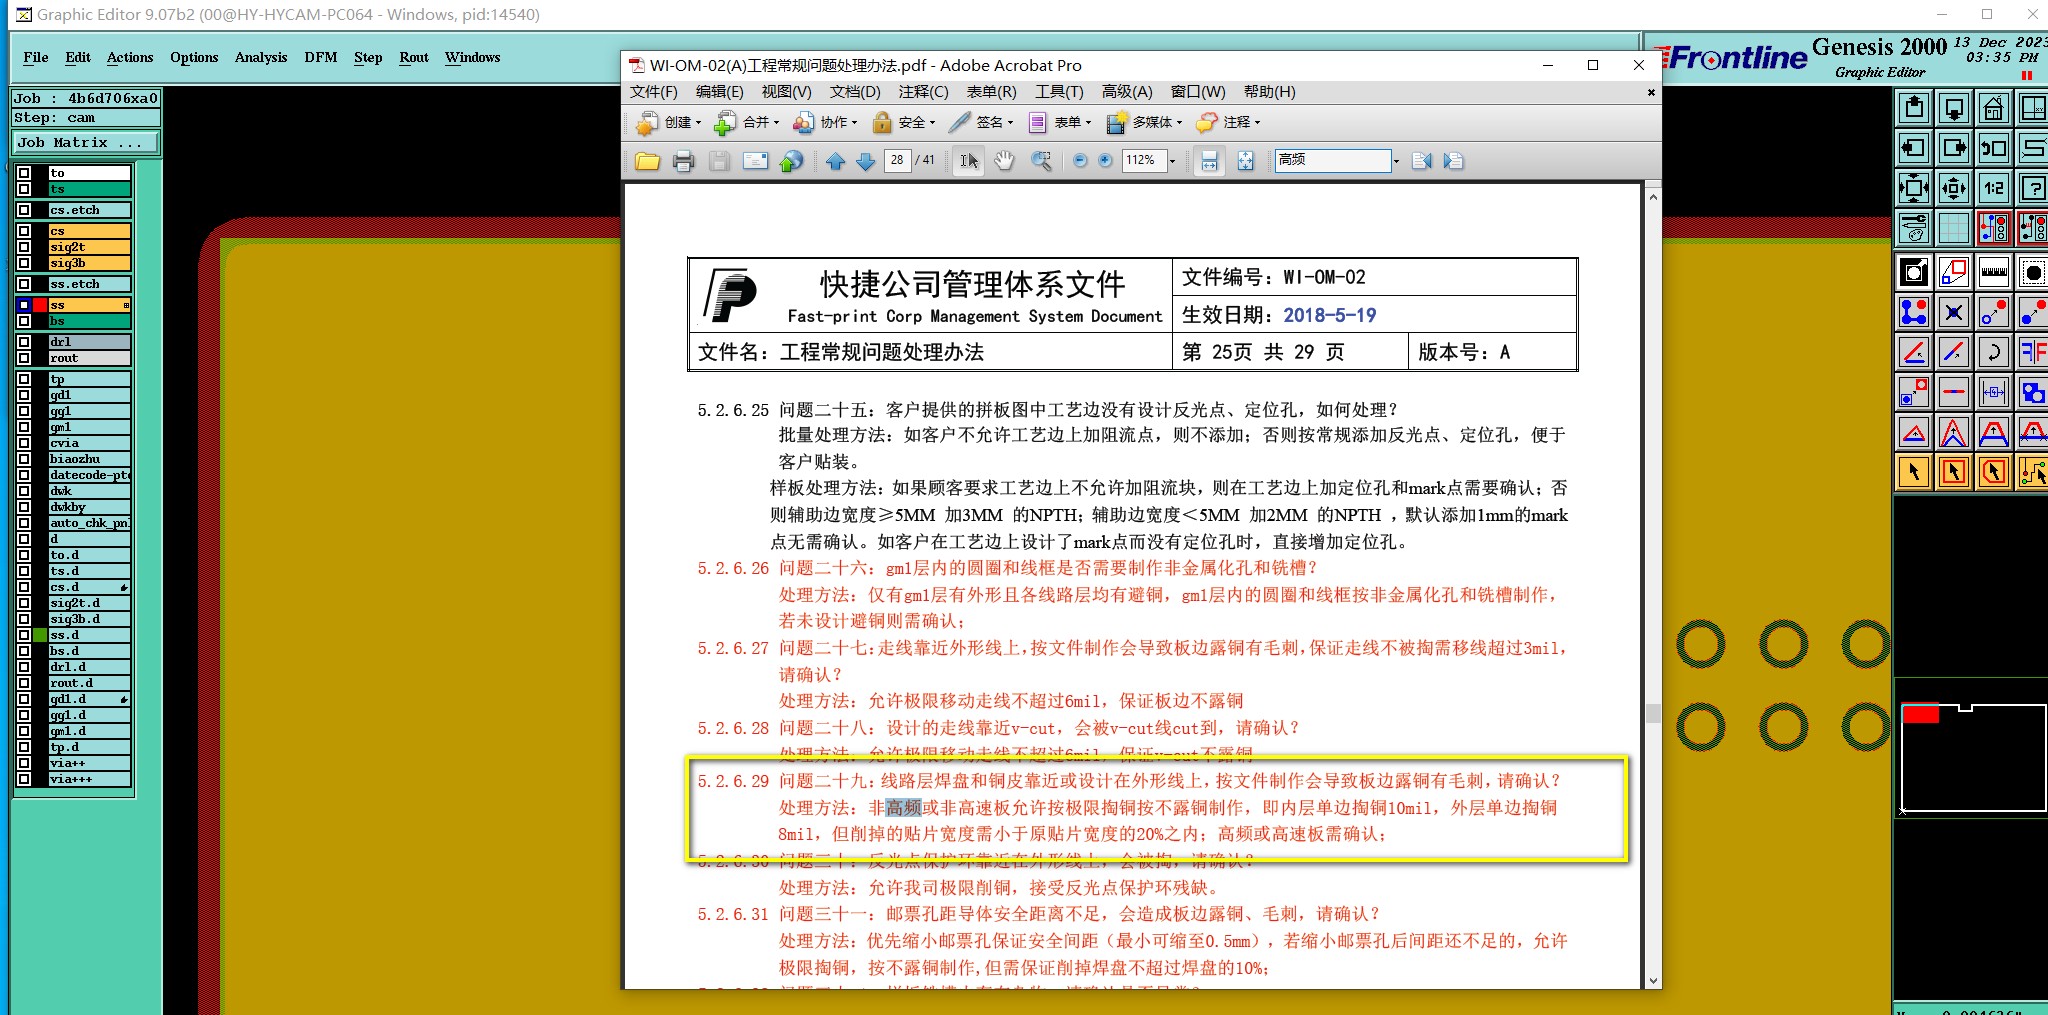Select the plain arrow pointer select tool

coord(1914,472)
